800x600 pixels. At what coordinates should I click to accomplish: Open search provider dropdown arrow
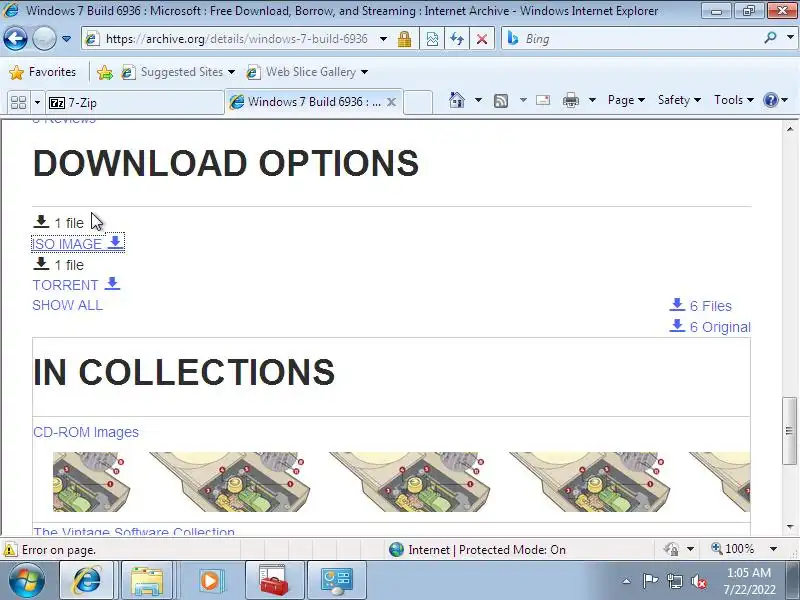(x=790, y=38)
